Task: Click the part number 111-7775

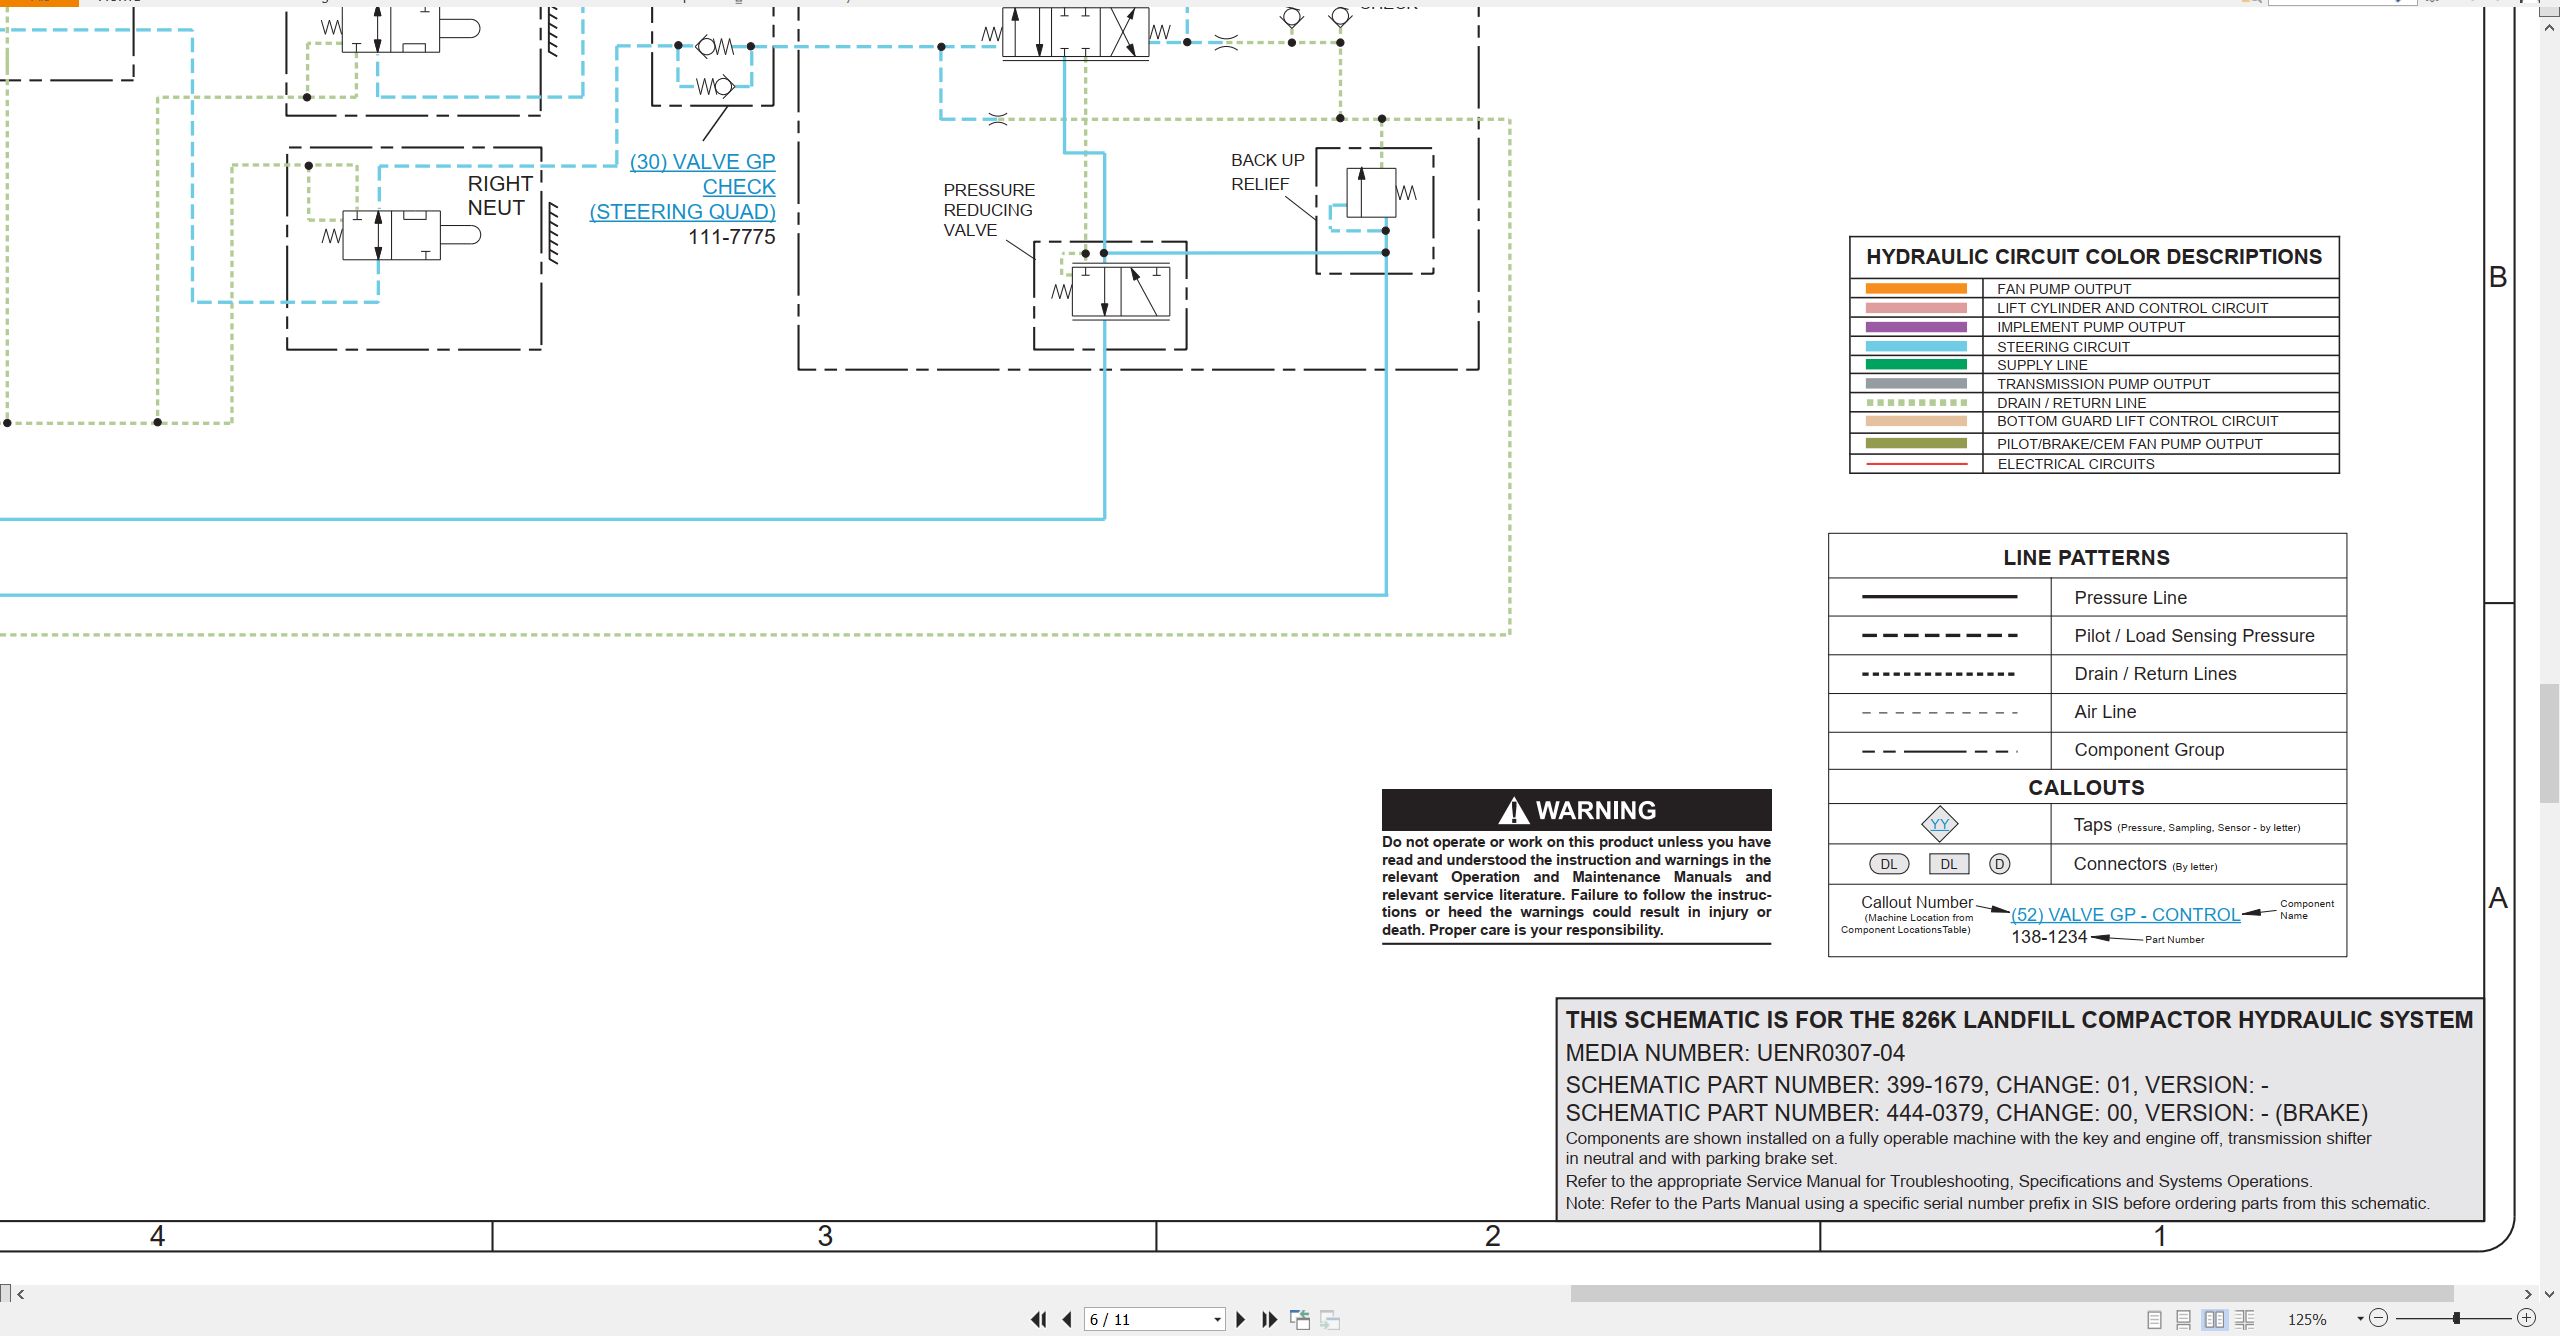Action: (731, 237)
